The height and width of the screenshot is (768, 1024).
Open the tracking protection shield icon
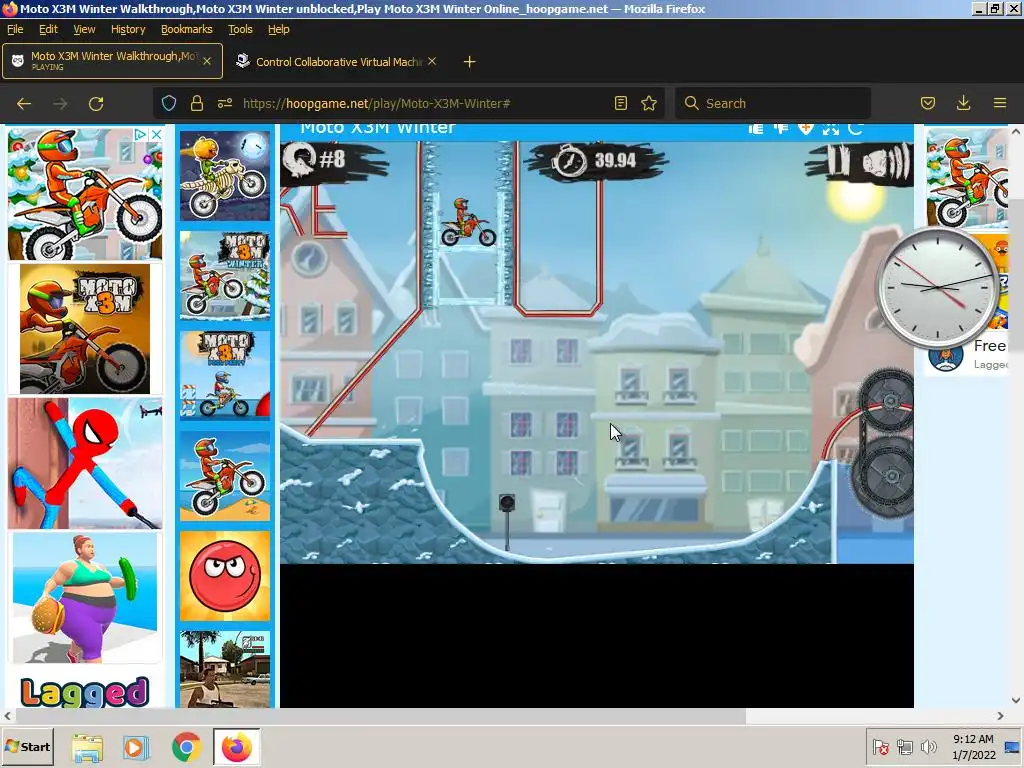point(169,103)
